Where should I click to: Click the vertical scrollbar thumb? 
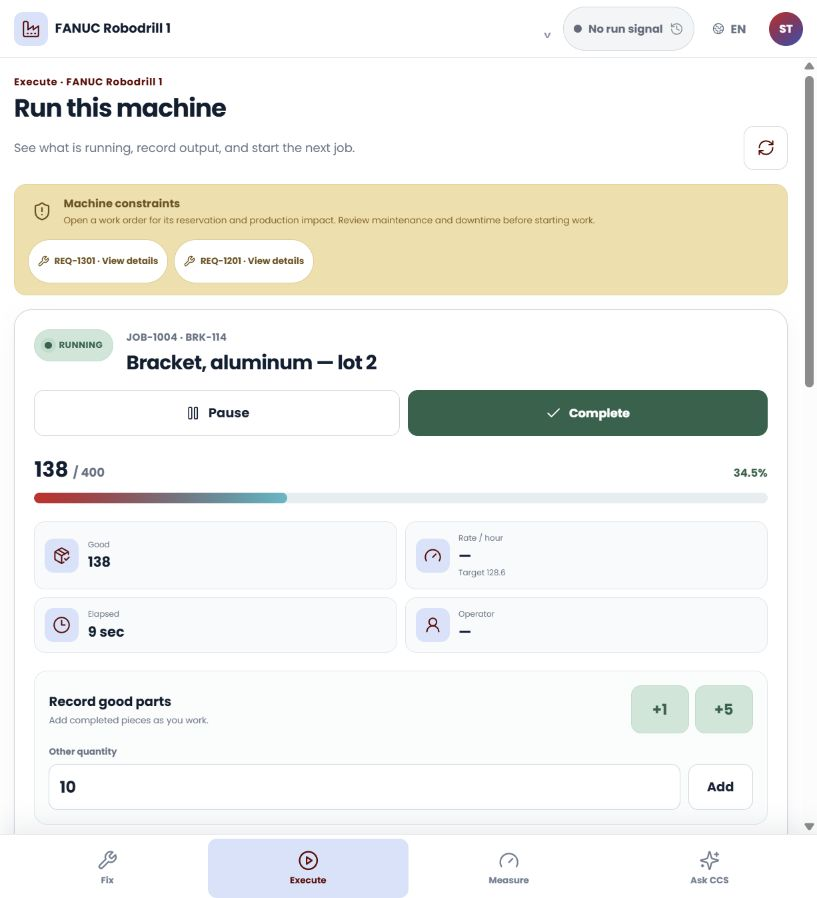pos(809,231)
